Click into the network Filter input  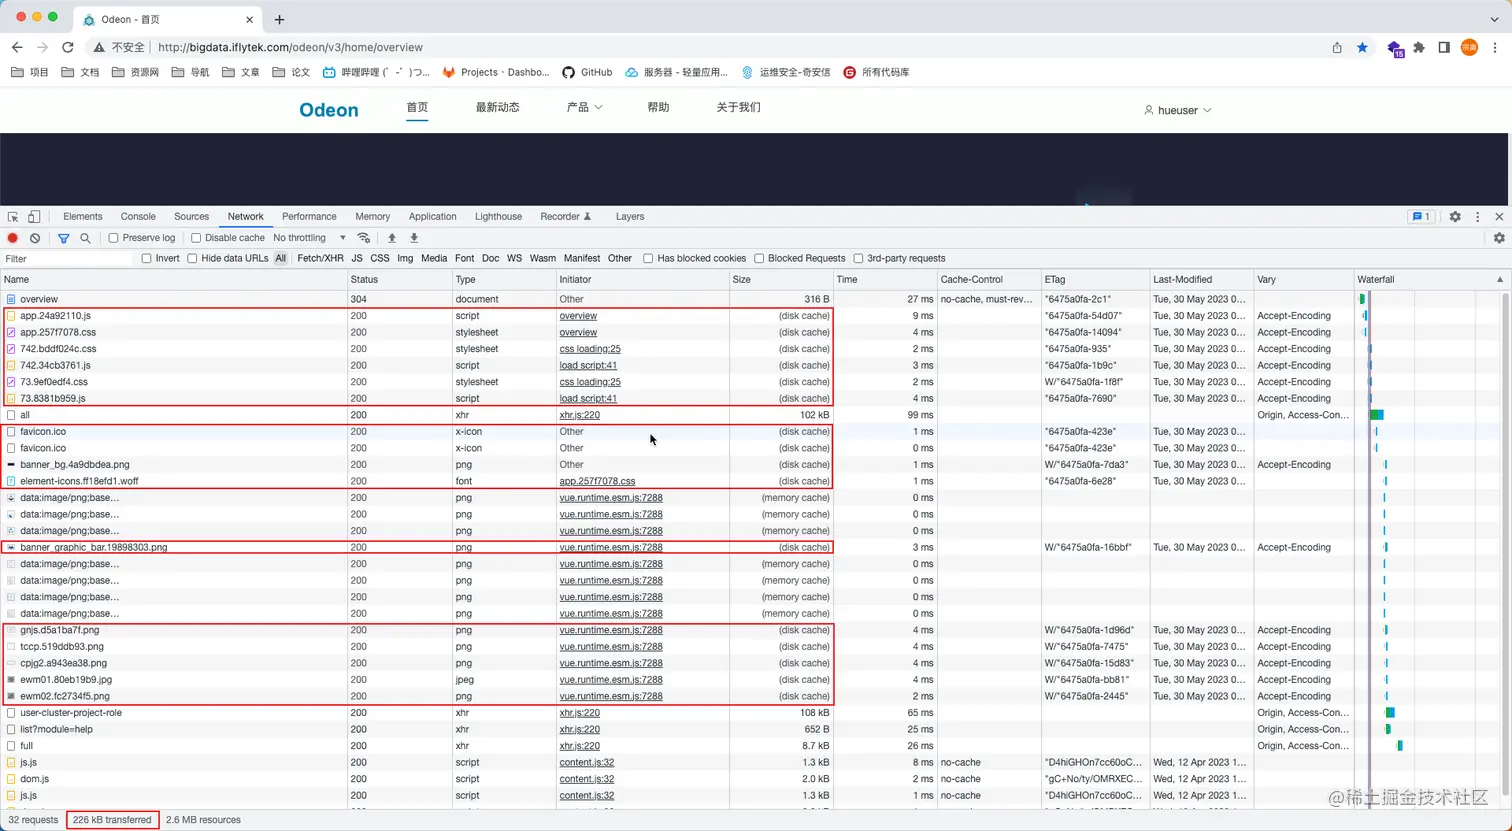pyautogui.click(x=67, y=258)
